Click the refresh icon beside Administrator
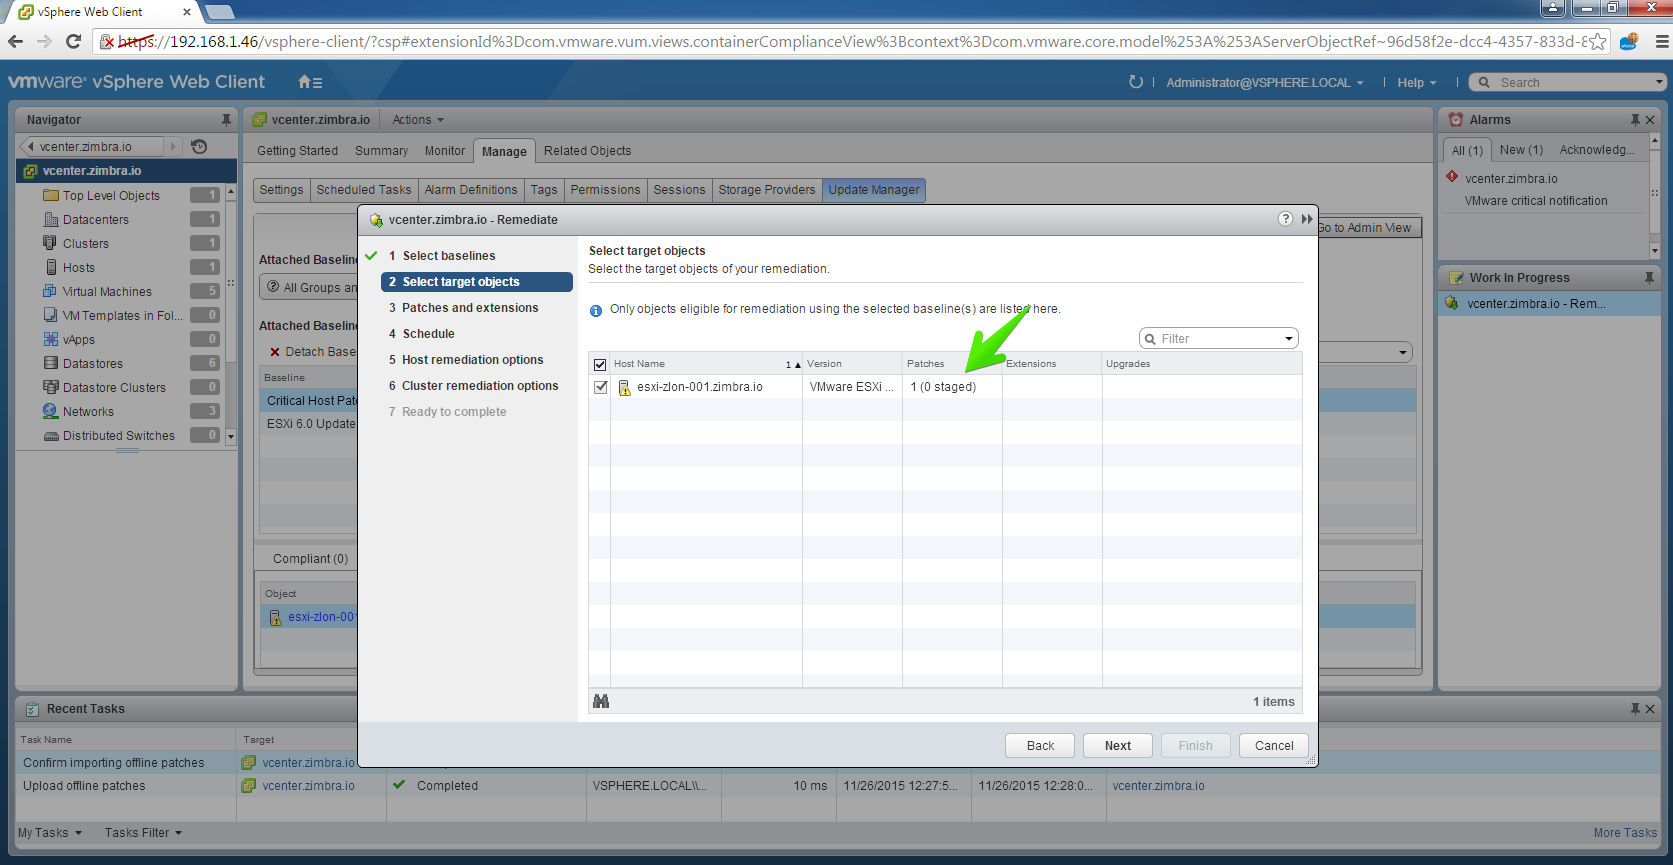 pos(1136,82)
